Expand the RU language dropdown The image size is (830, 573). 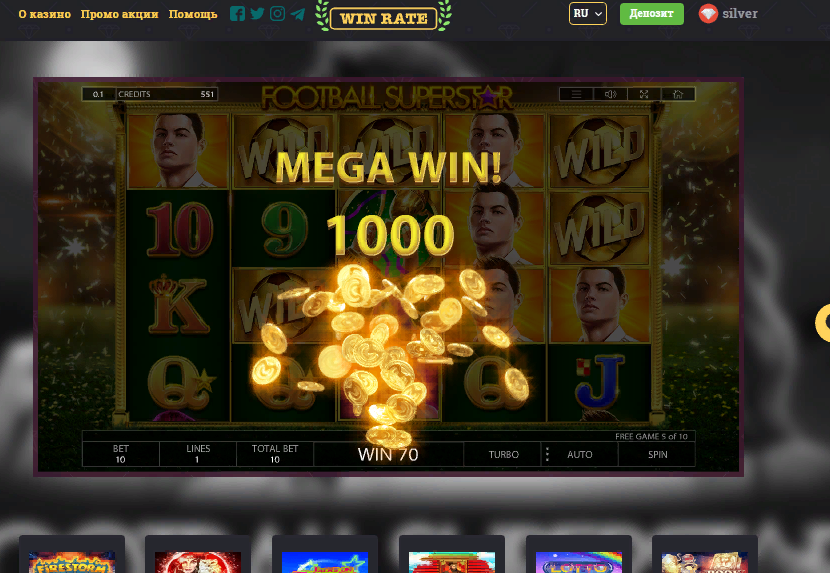[588, 14]
